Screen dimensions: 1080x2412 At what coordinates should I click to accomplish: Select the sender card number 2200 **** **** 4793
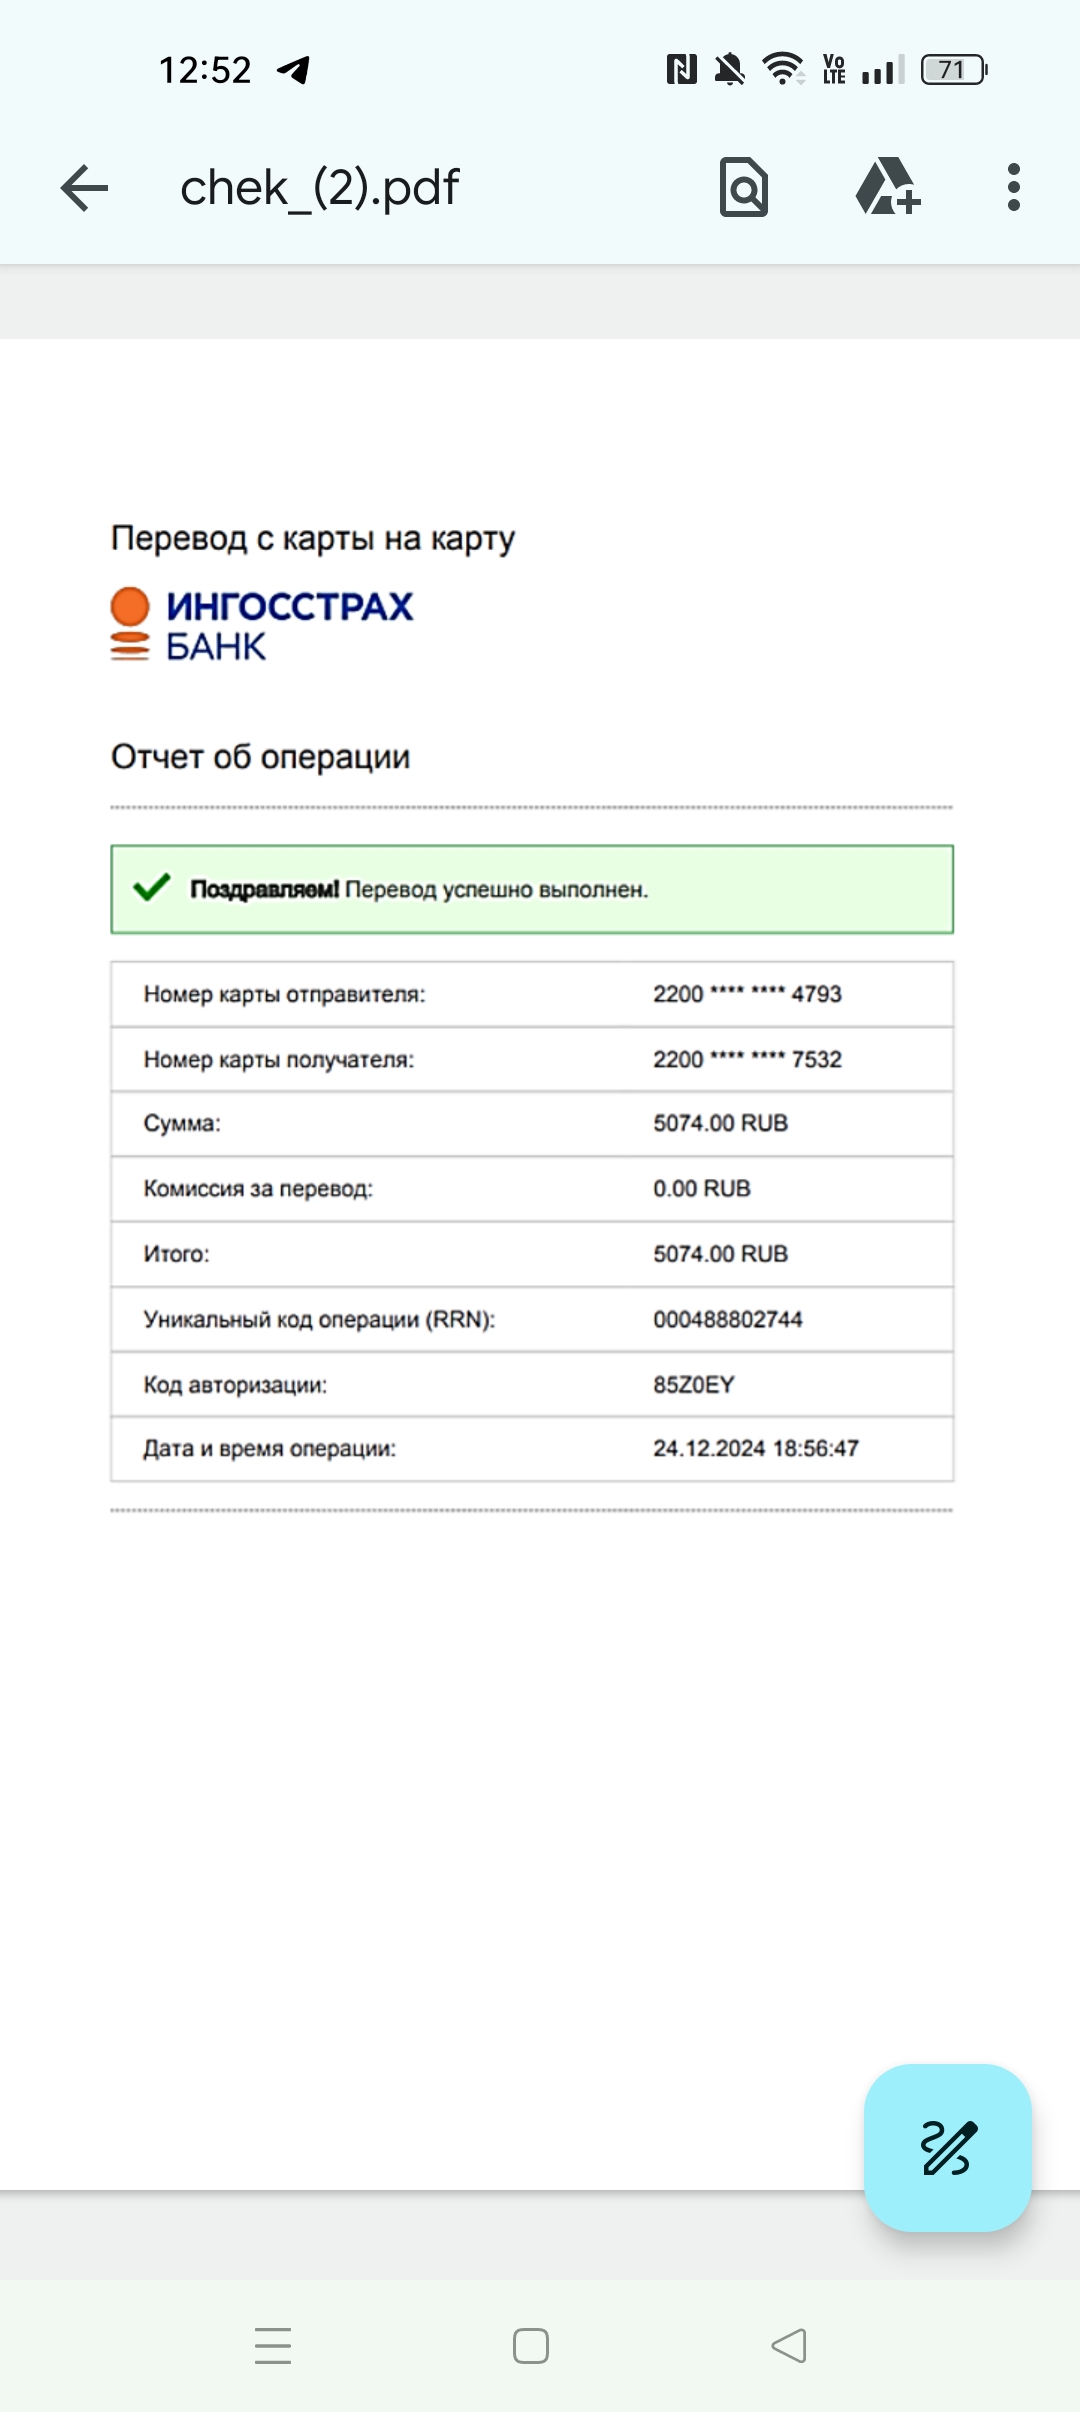coord(747,994)
